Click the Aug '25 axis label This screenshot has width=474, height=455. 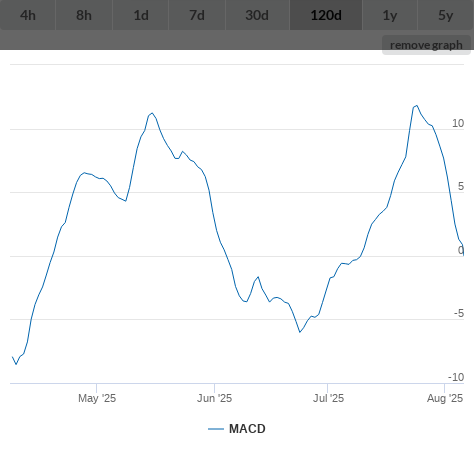[x=445, y=398]
